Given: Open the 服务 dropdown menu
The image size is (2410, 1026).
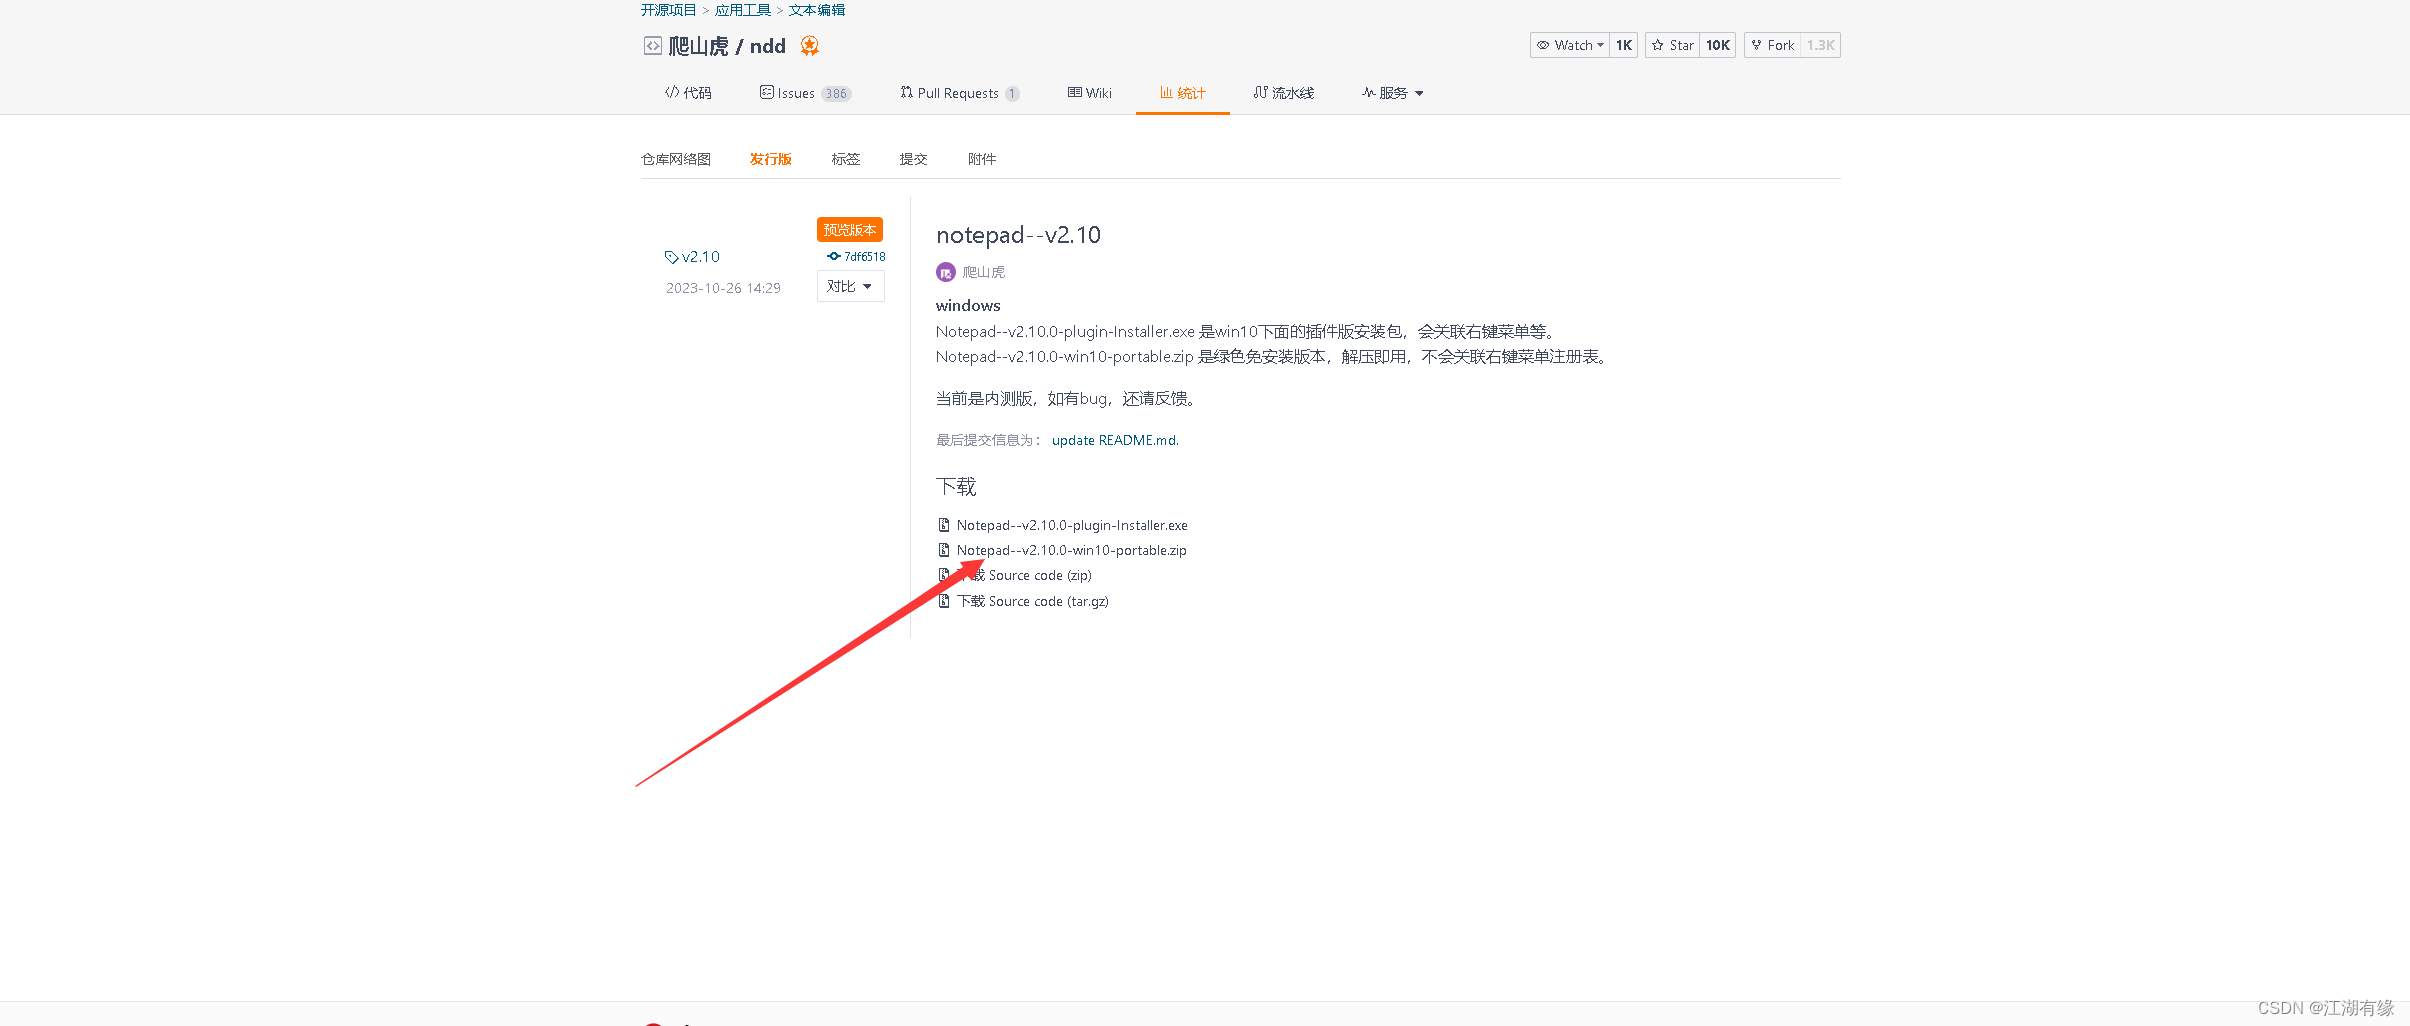Looking at the screenshot, I should (x=1392, y=92).
